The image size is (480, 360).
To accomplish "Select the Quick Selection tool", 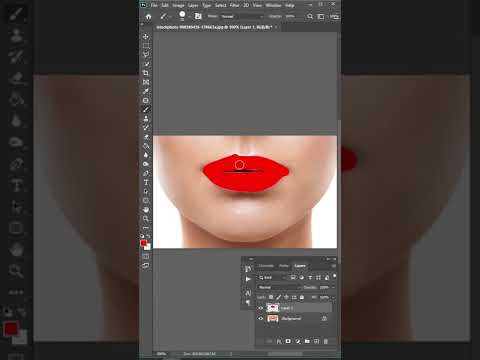I will tap(146, 64).
